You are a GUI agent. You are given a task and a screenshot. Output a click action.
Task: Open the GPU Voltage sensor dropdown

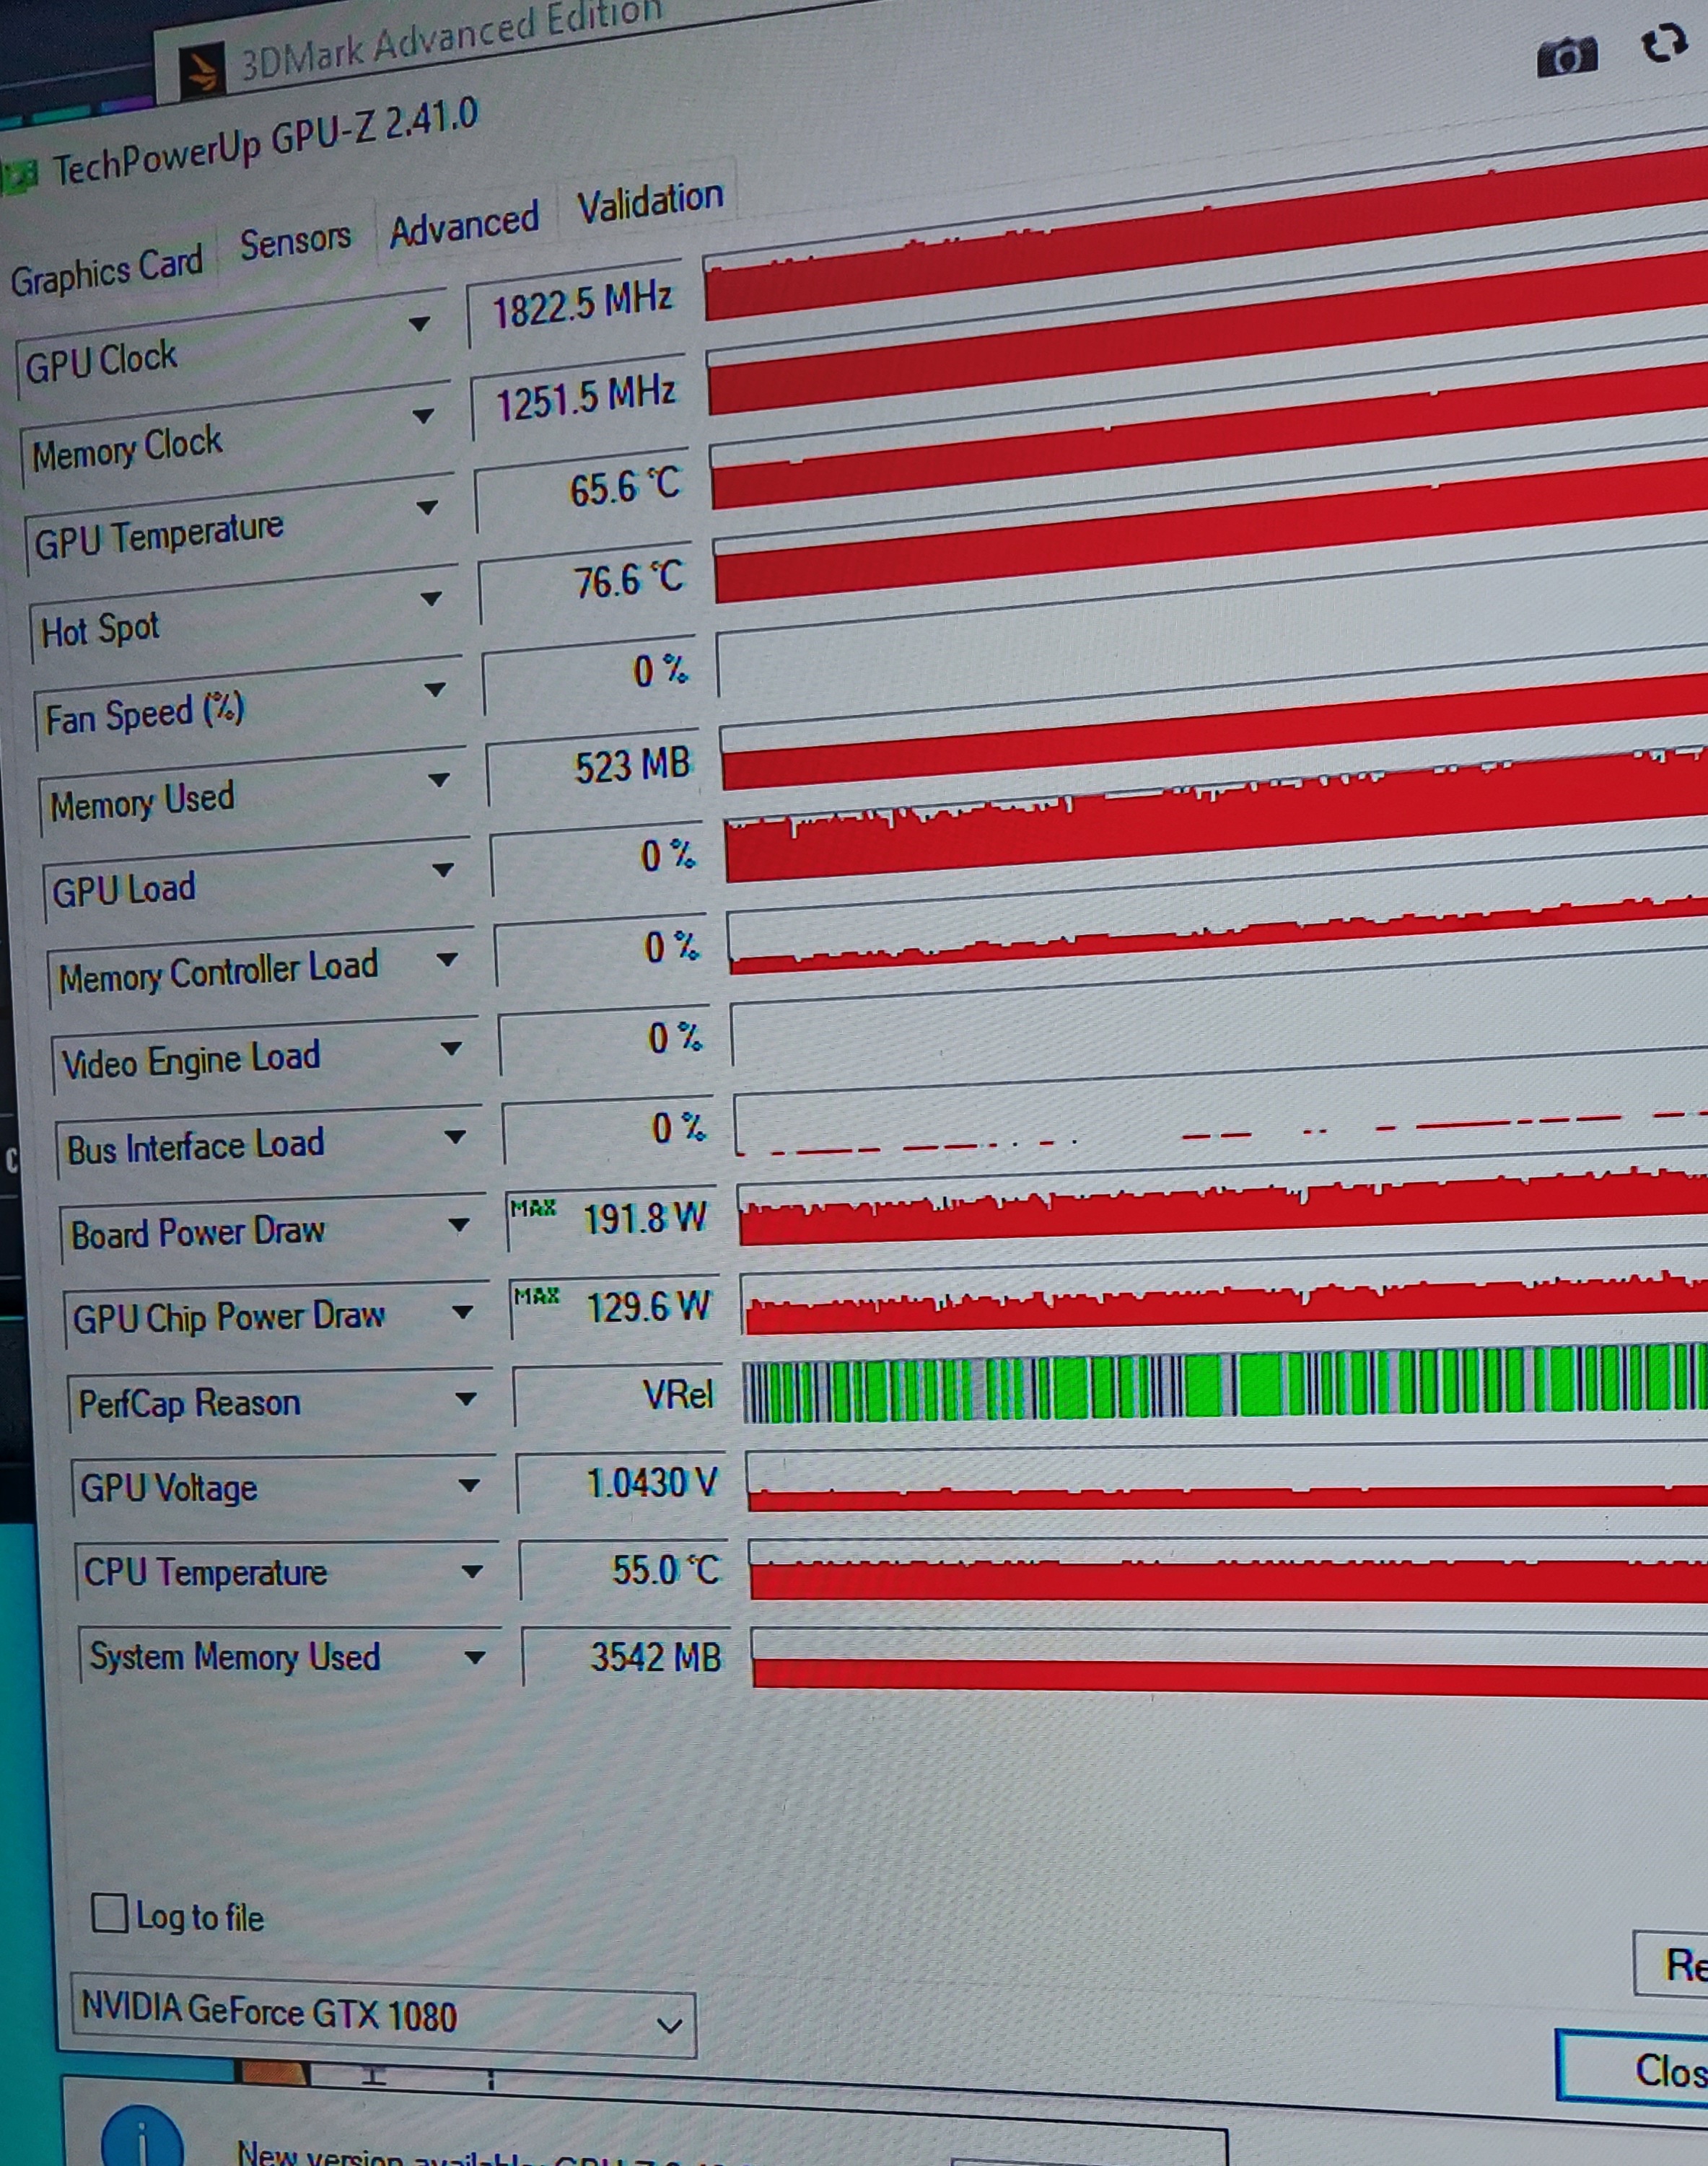(468, 1486)
